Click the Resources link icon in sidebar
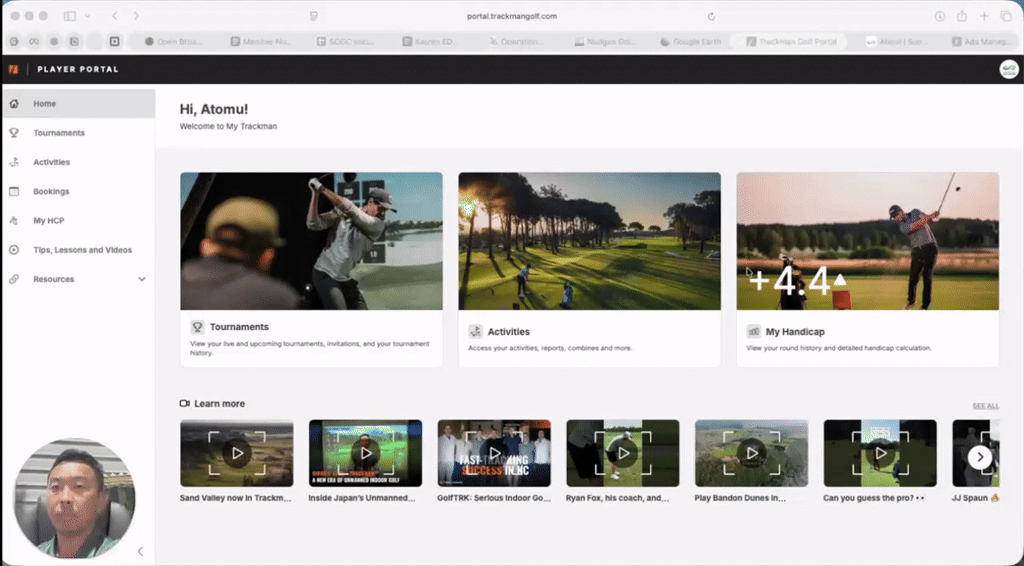 click(14, 279)
